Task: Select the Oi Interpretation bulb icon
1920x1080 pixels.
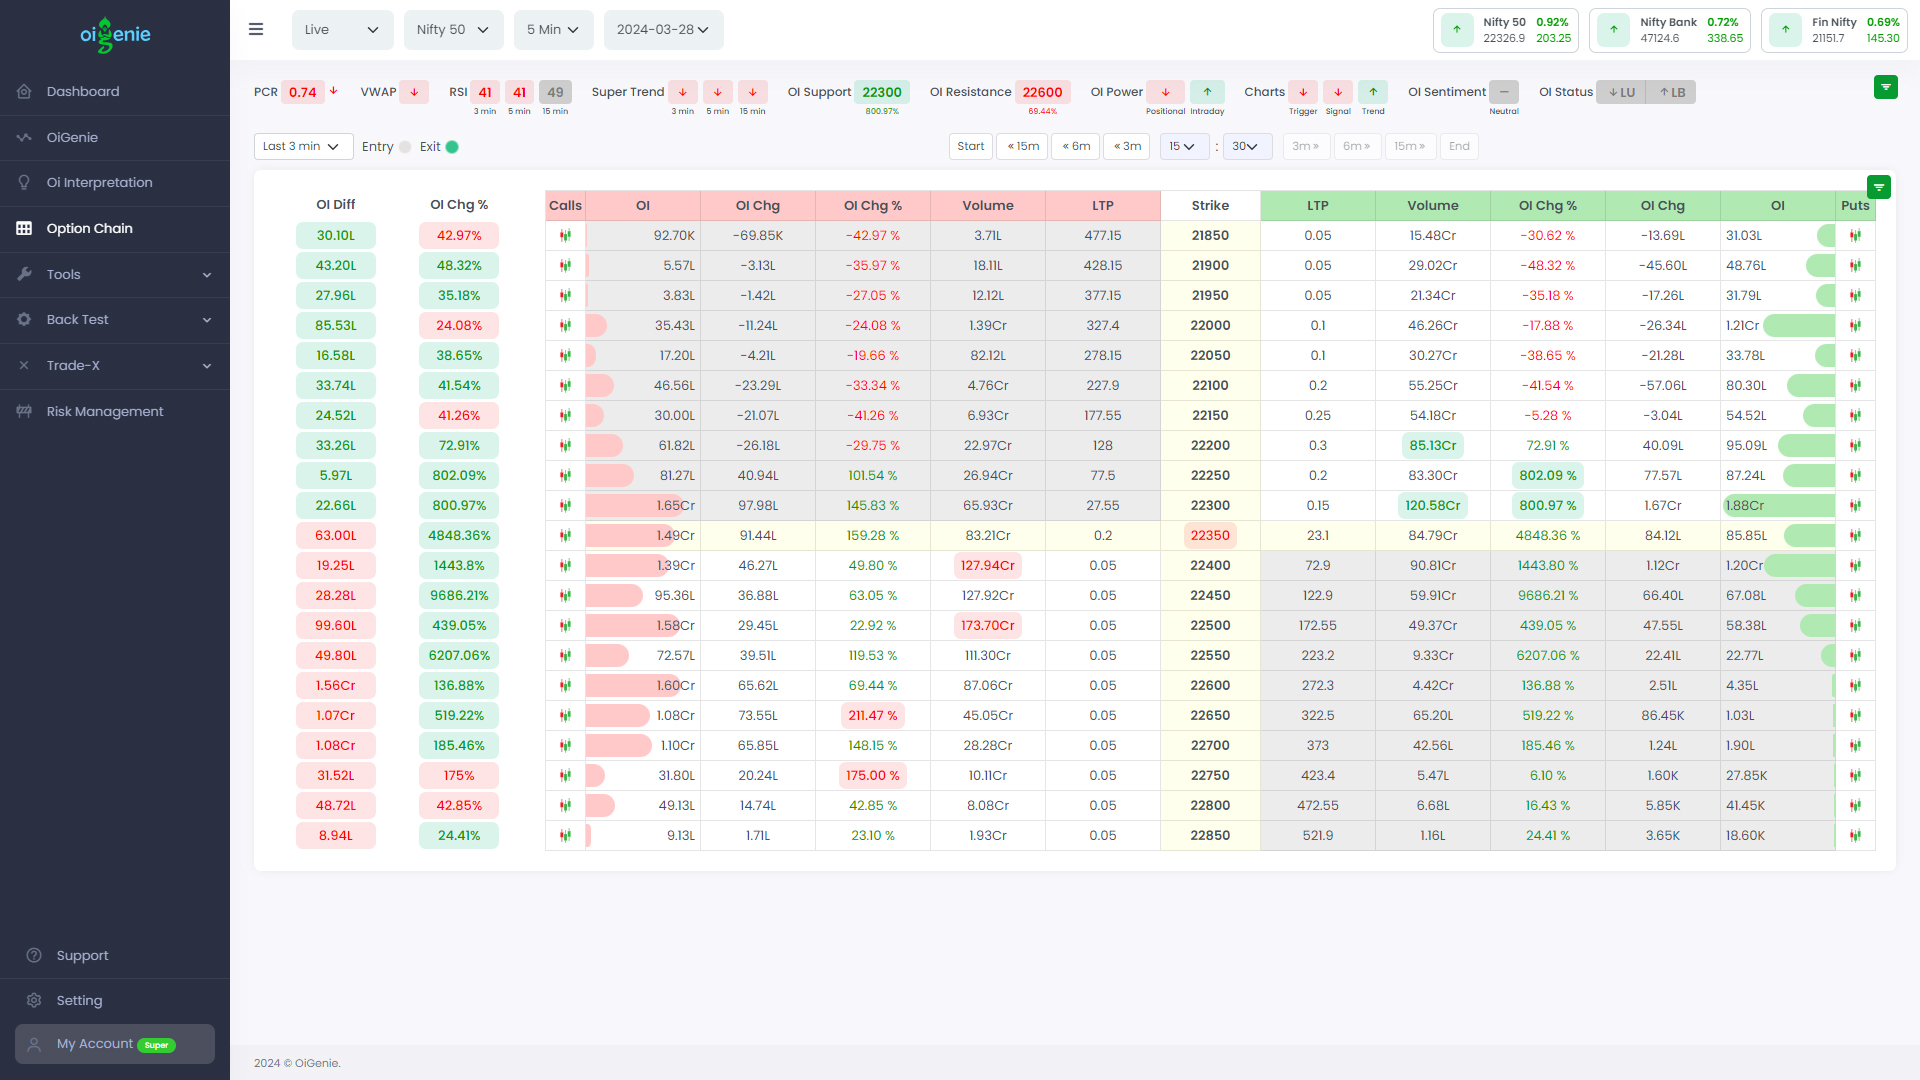Action: [x=24, y=183]
